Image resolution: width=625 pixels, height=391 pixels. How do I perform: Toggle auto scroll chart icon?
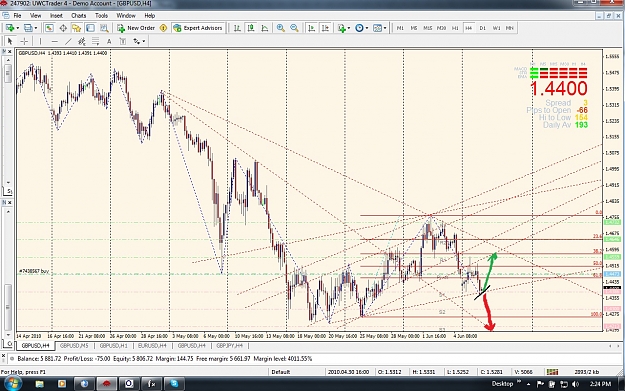[x=311, y=28]
